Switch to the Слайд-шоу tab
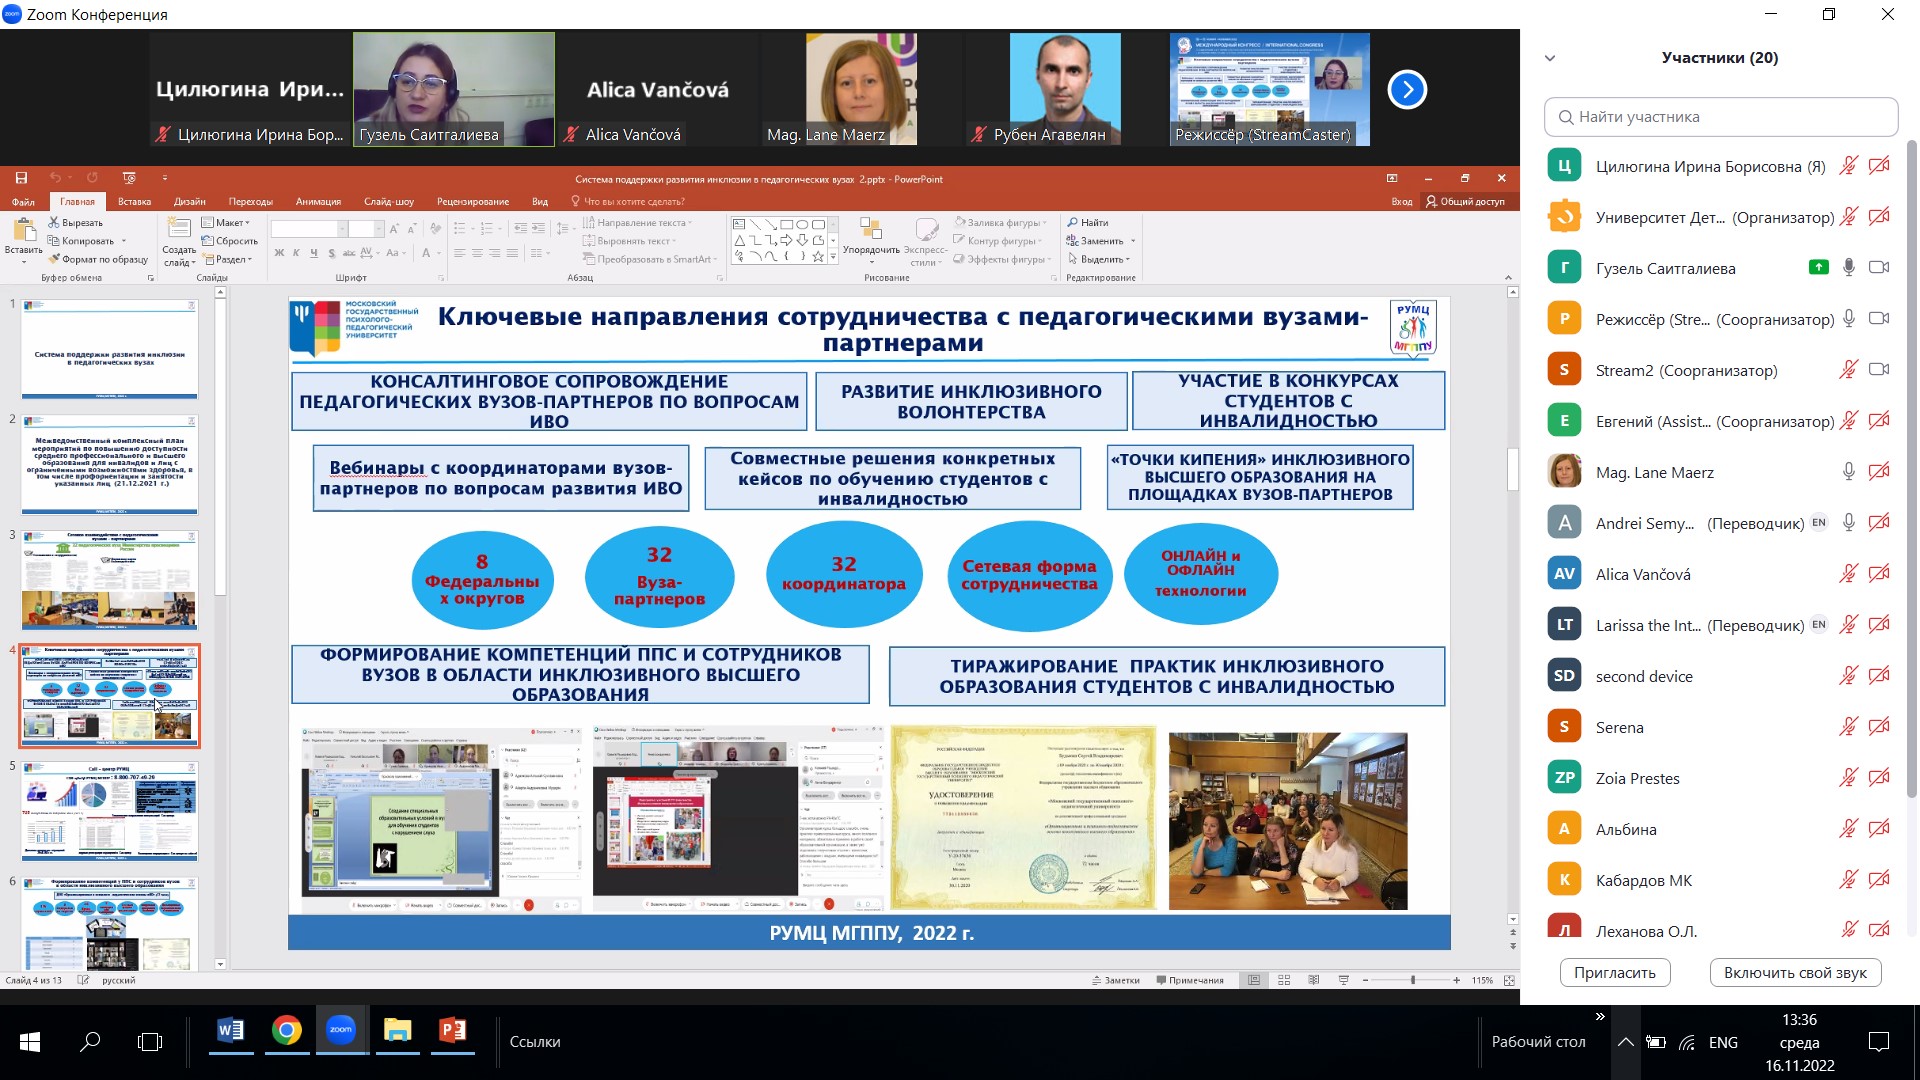Image resolution: width=1920 pixels, height=1080 pixels. point(388,202)
